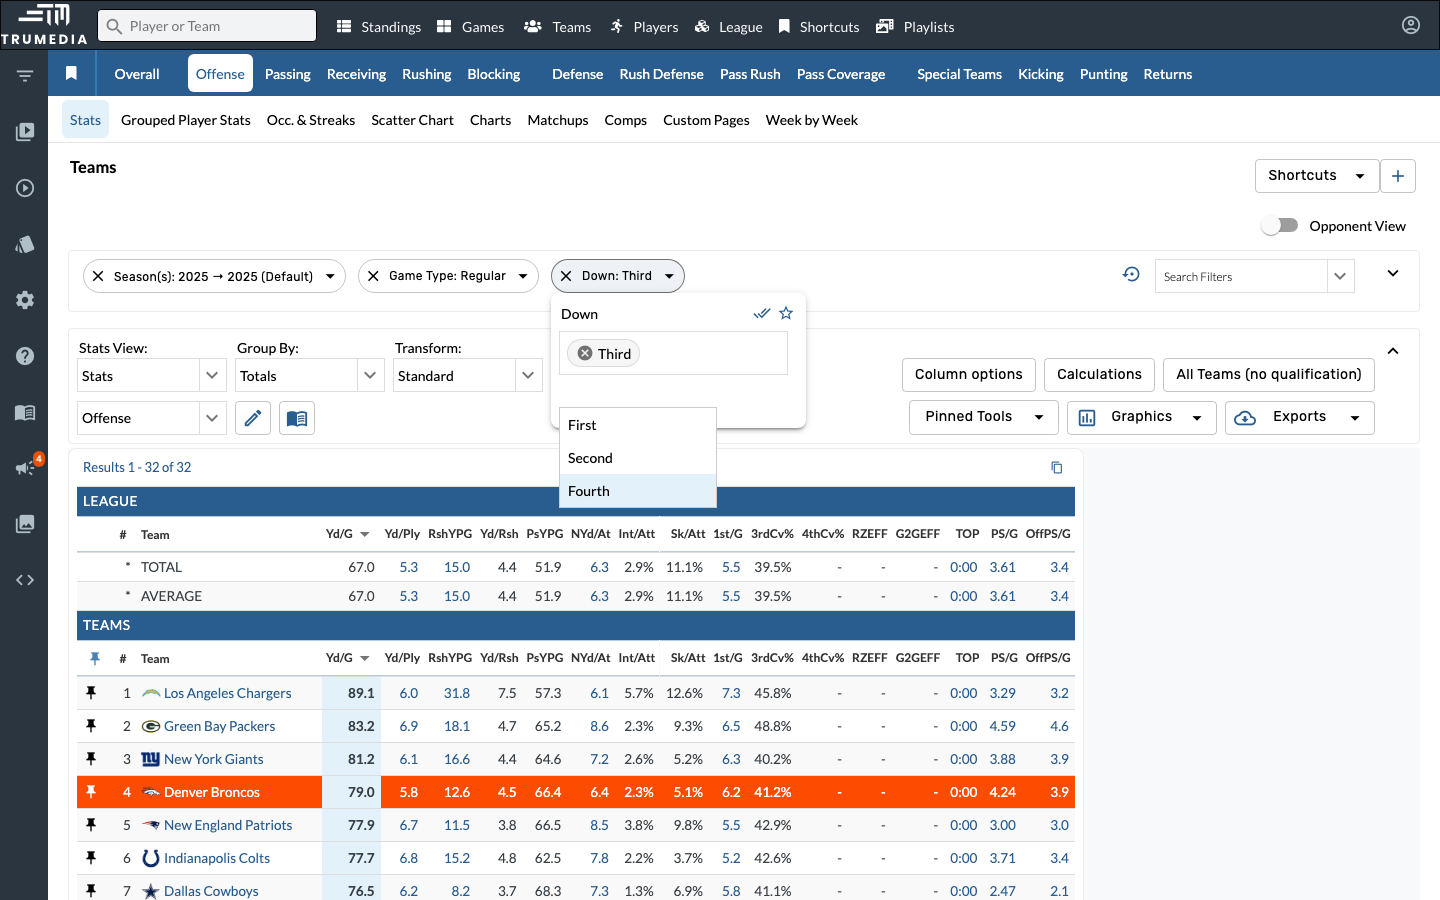1440x900 pixels.
Task: Open the user account profile icon
Action: (x=1411, y=26)
